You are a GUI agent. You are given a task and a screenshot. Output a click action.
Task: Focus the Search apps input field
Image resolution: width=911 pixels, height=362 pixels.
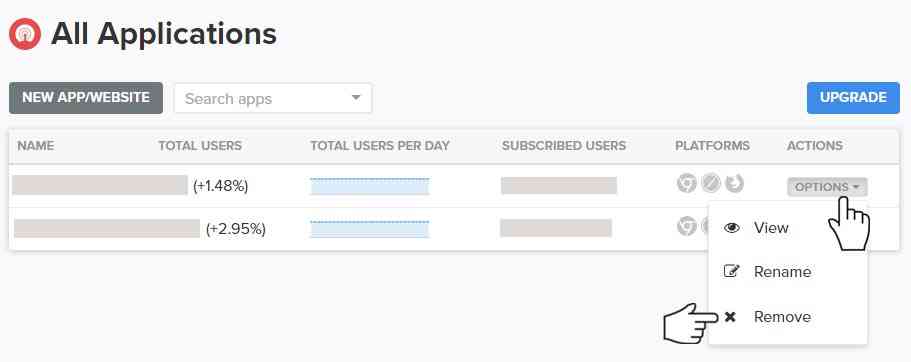[x=272, y=98]
